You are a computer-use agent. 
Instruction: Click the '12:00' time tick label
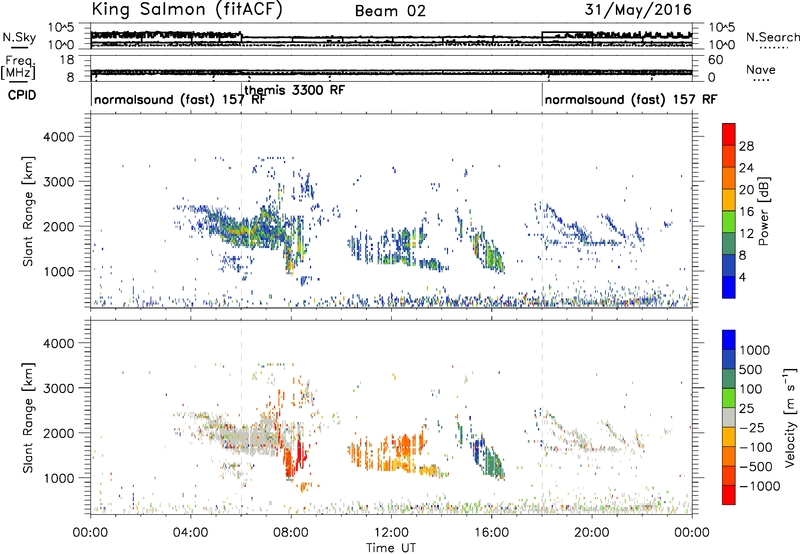point(391,533)
